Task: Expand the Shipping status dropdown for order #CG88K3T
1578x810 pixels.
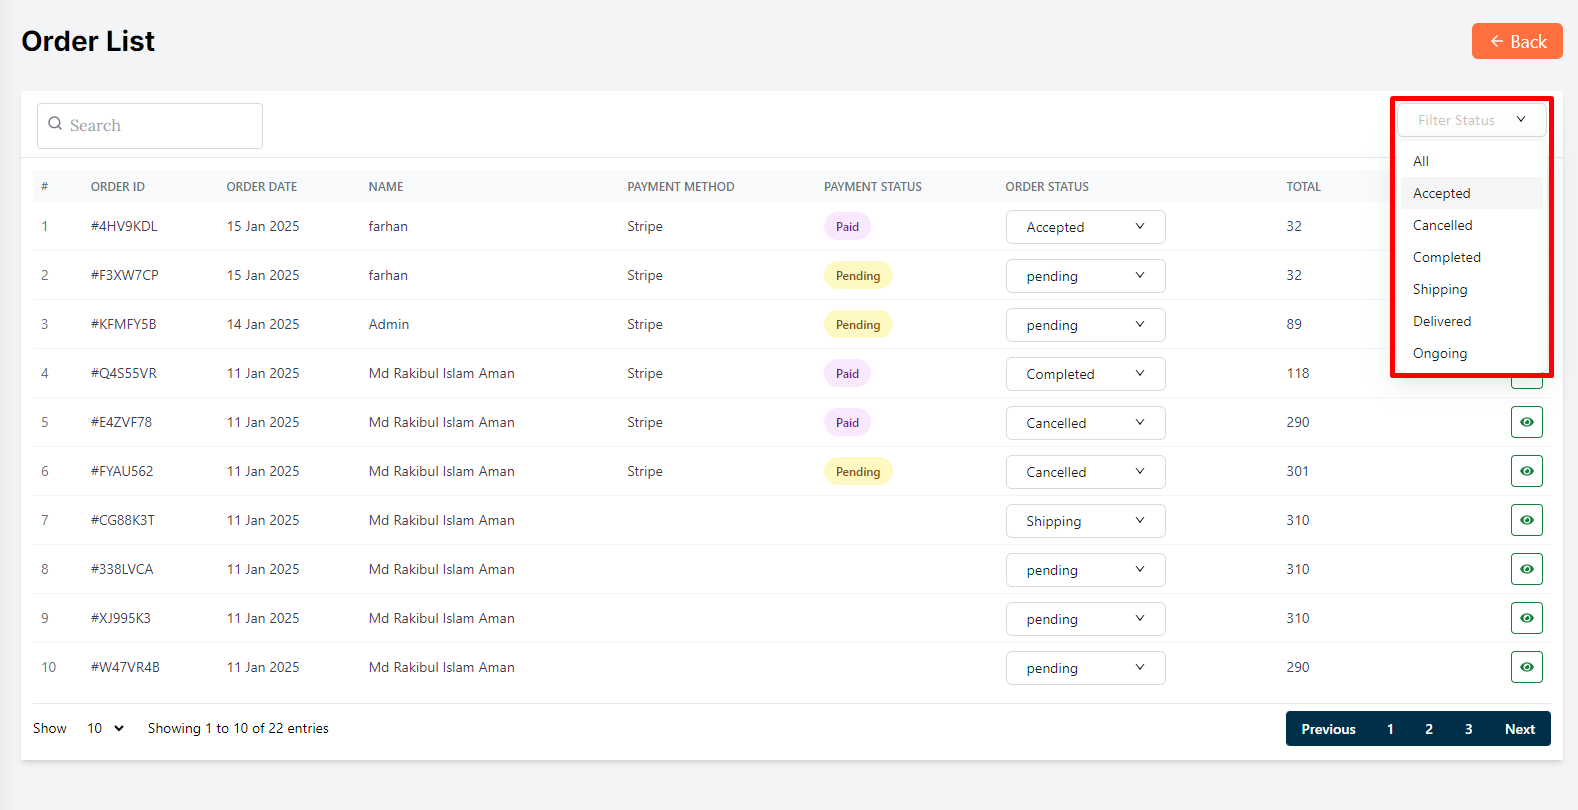Action: [1085, 521]
